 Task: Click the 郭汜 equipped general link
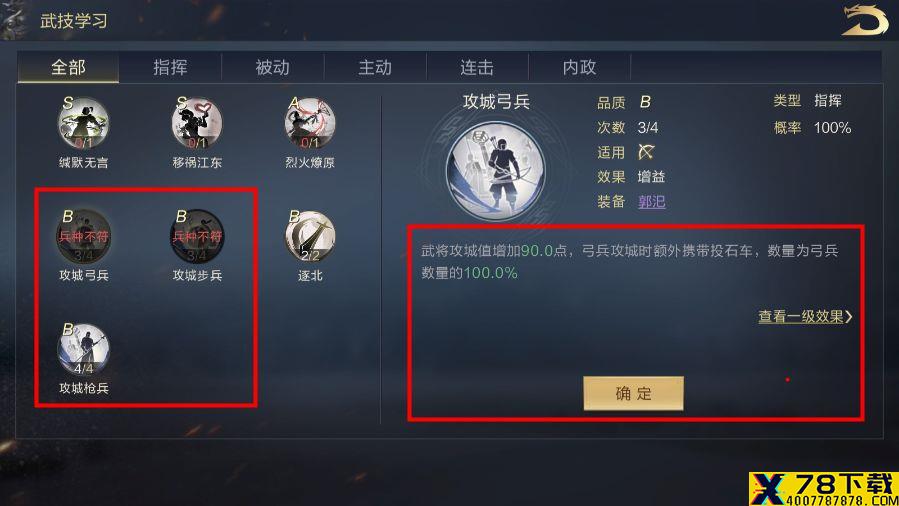tap(652, 201)
